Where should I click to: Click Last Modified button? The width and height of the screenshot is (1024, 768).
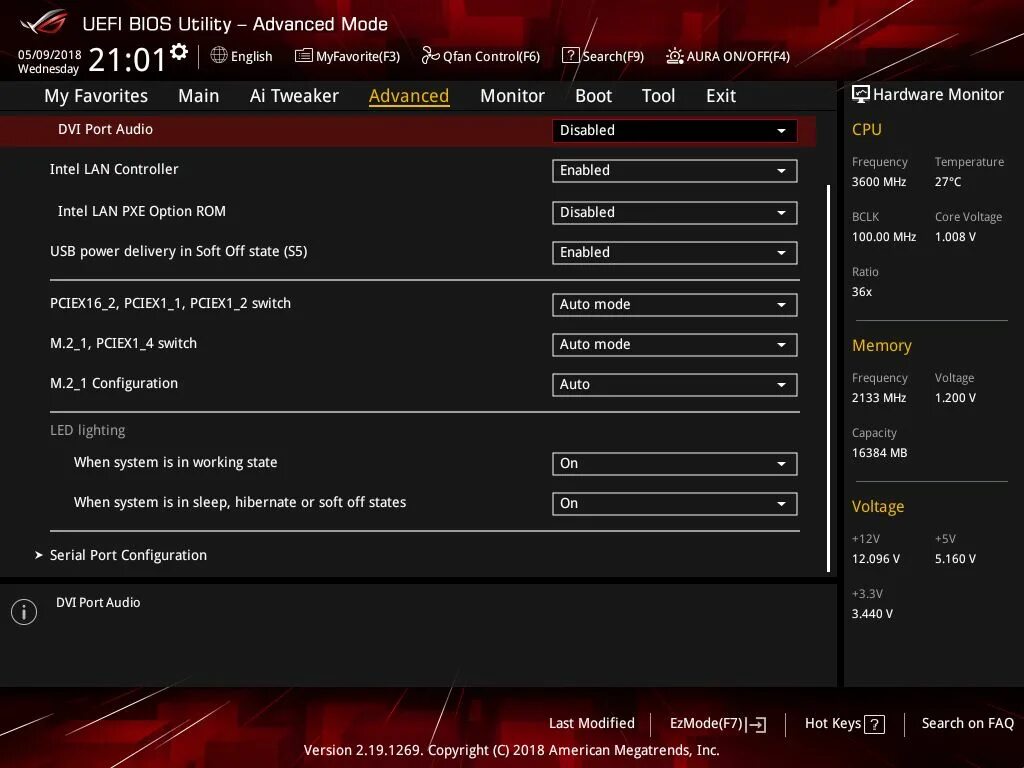click(x=592, y=724)
